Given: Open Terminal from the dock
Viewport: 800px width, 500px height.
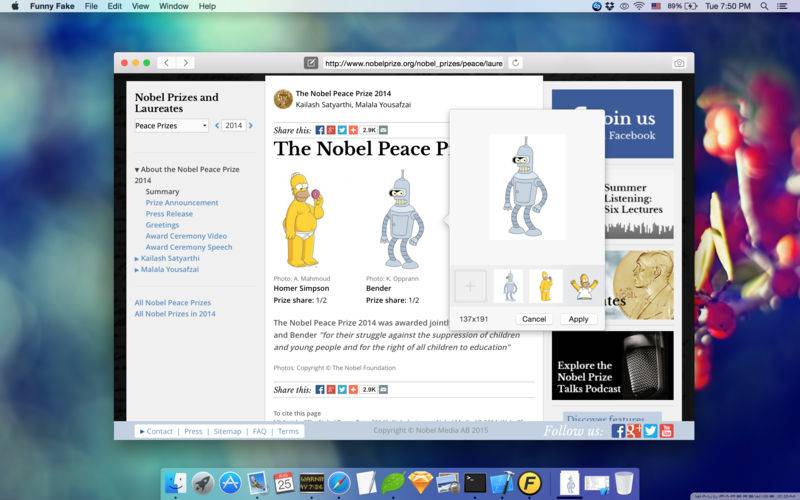Looking at the screenshot, I should (475, 482).
